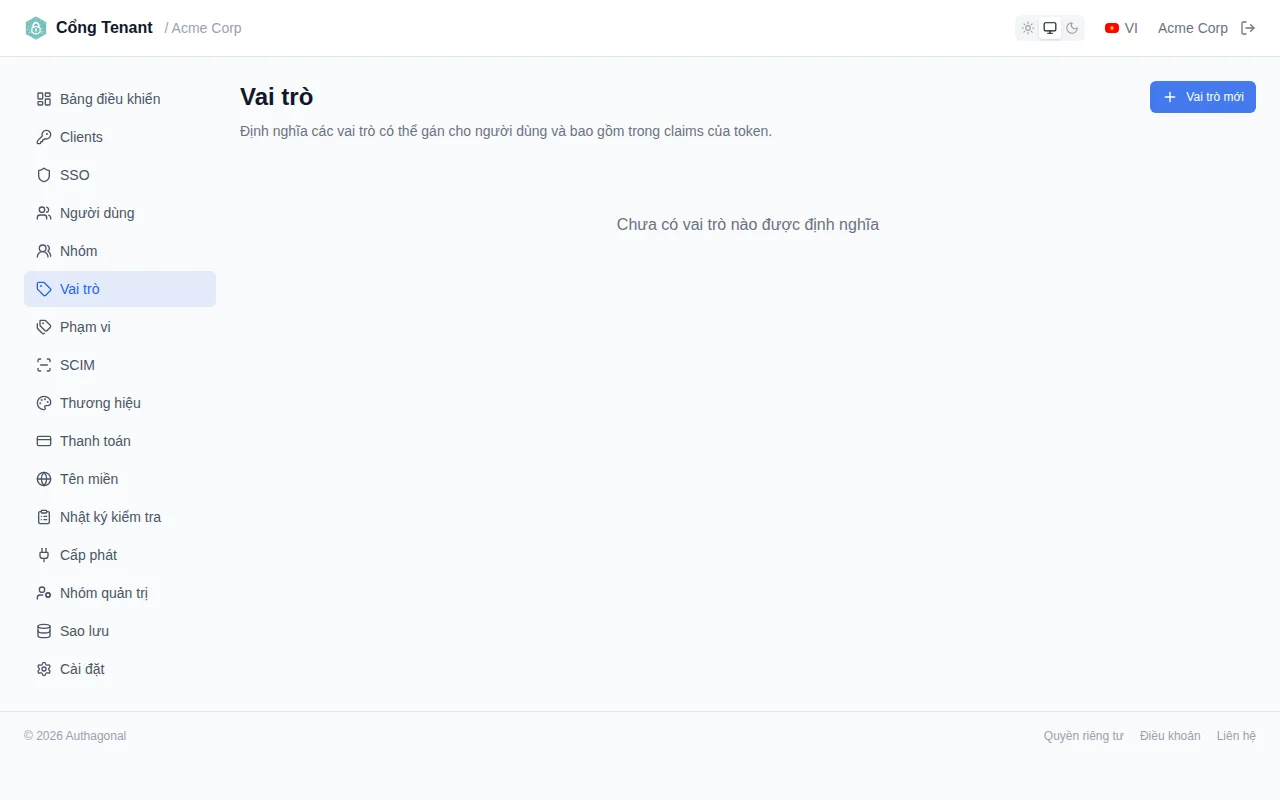Open Tên miền page

click(x=120, y=479)
